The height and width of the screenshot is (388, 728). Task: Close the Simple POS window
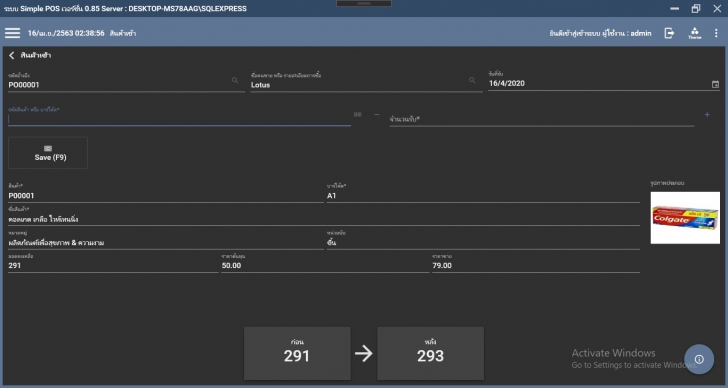(x=717, y=8)
